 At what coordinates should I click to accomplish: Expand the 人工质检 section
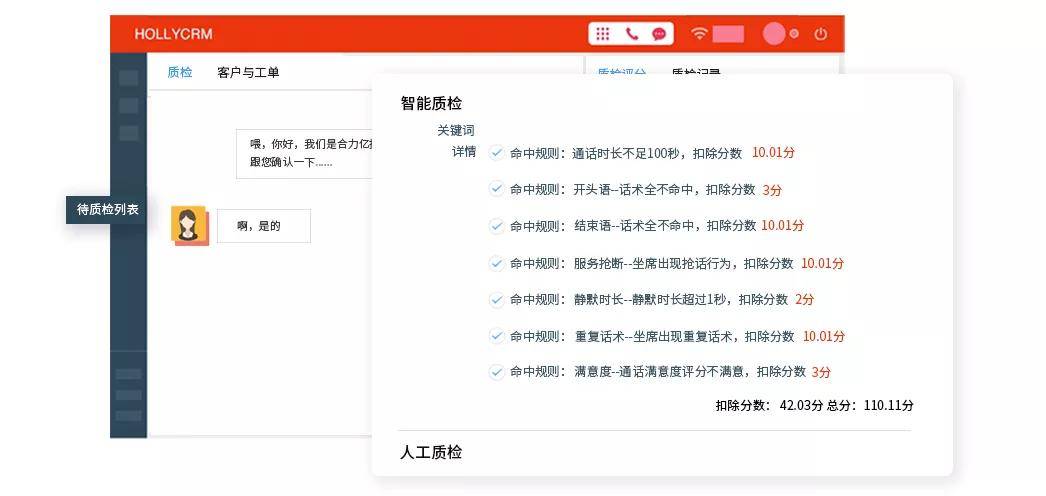431,452
